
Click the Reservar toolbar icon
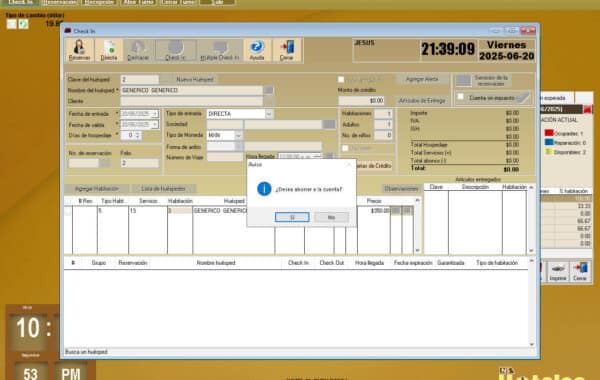pos(79,50)
